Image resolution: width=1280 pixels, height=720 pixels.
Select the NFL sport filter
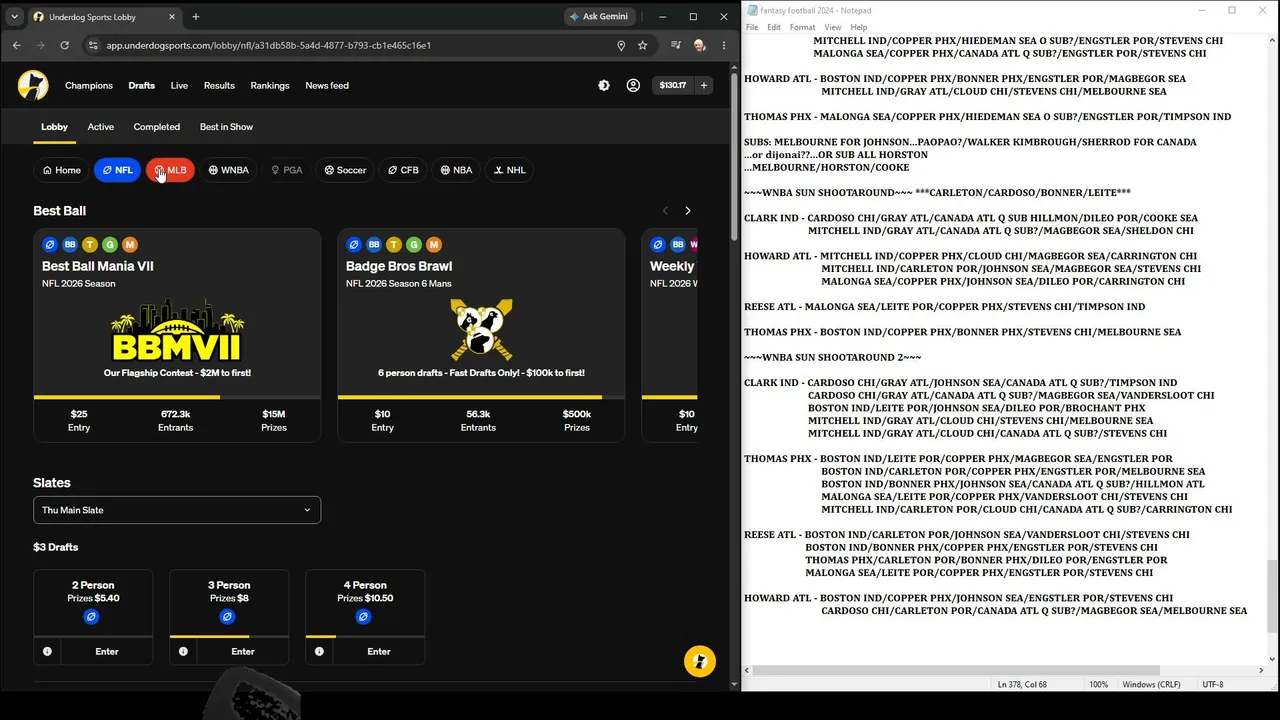tap(116, 170)
